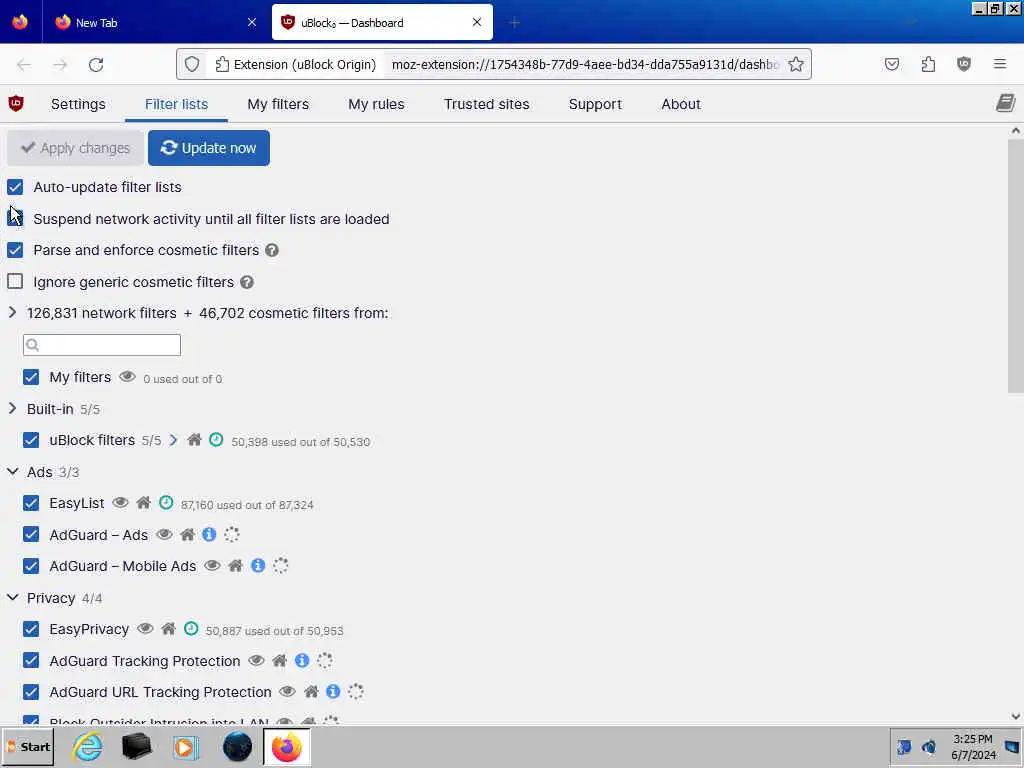Uncheck the AdGuard – Mobile Ads checkbox
The height and width of the screenshot is (768, 1024).
31,566
